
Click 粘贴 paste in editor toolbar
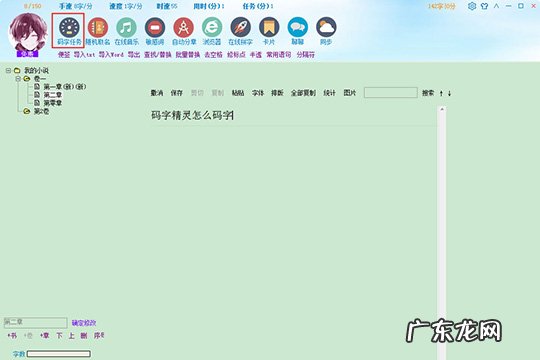238,93
